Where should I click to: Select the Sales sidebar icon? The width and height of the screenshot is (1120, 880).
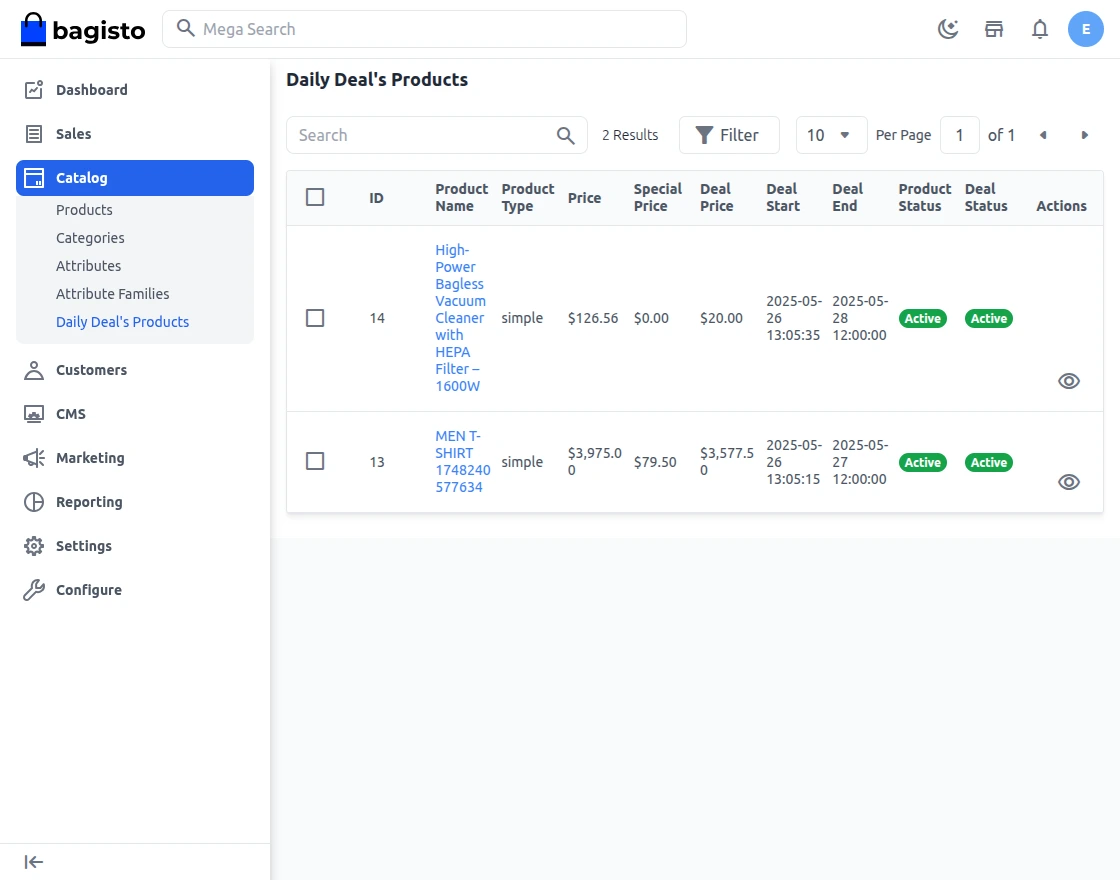[x=33, y=133]
